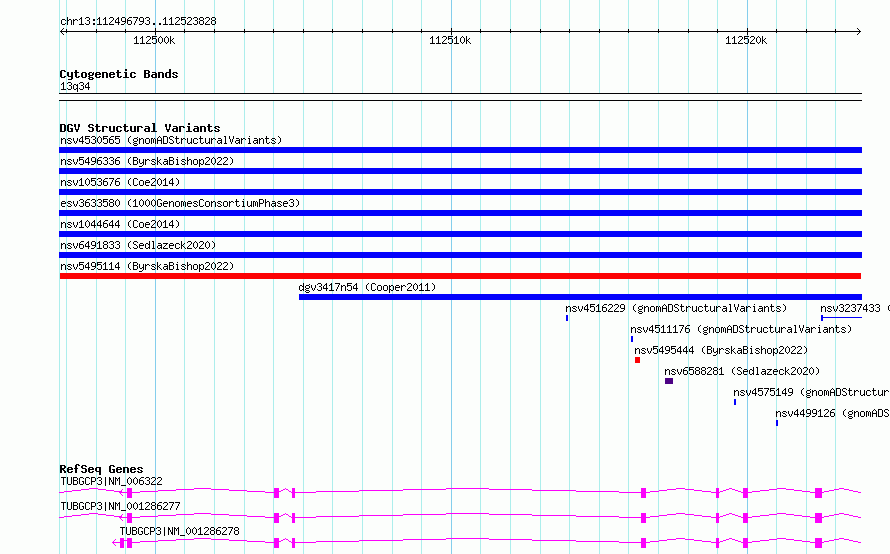This screenshot has height=554, width=890.
Task: Click the small blue marker under nsv4499126
Action: coord(777,423)
